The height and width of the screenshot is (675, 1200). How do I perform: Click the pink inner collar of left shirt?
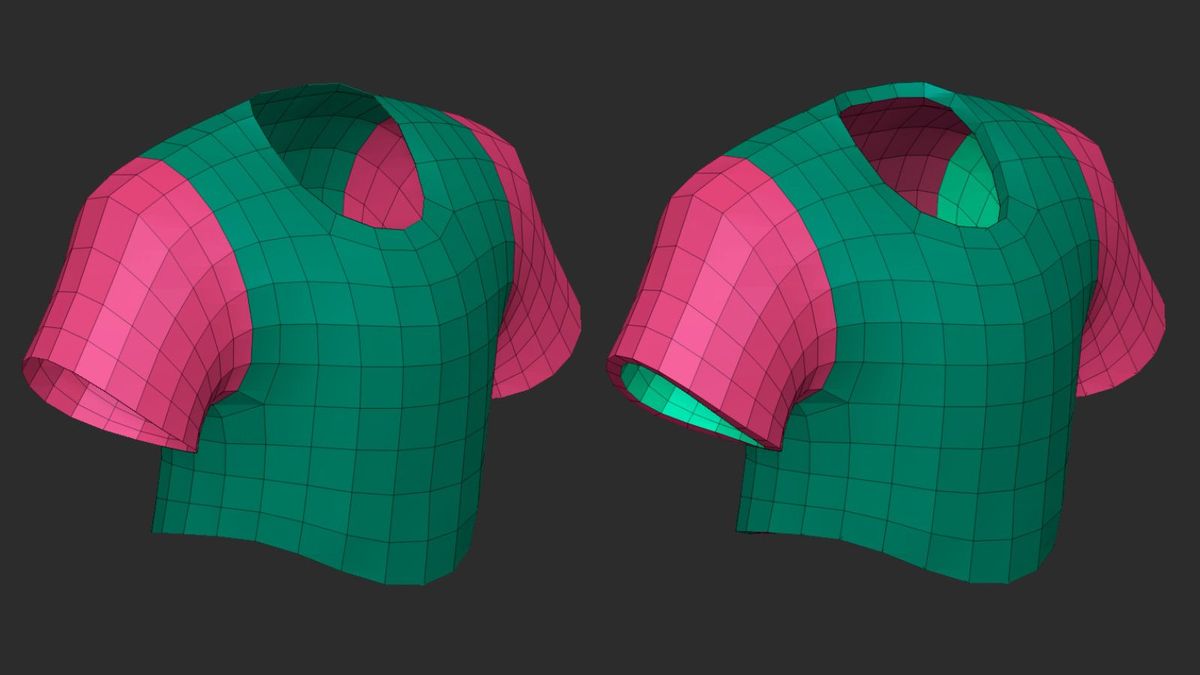click(385, 180)
